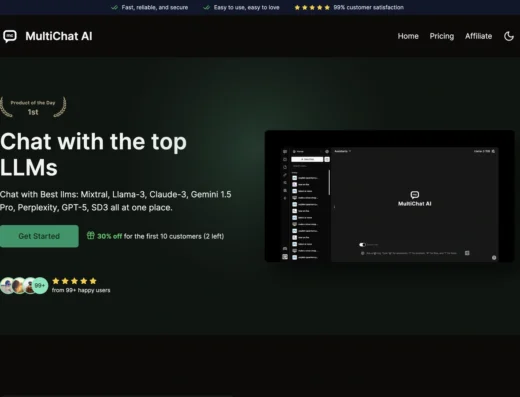Viewport: 520px width, 397px height.
Task: Click the Get Started button
Action: point(39,236)
